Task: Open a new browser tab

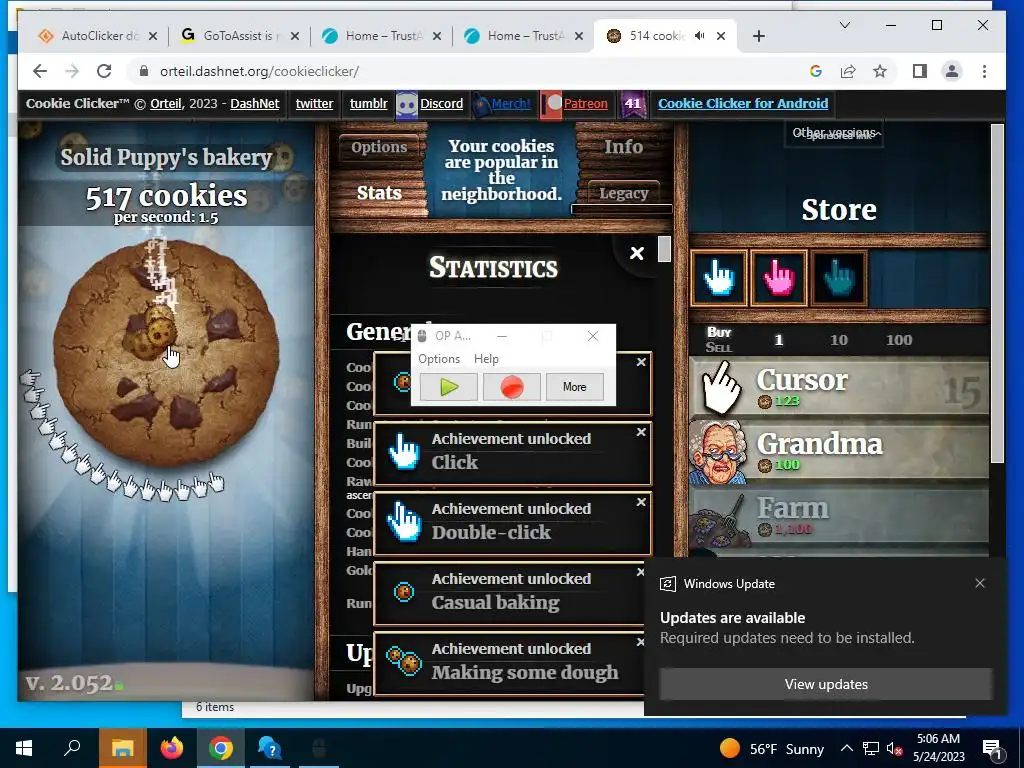Action: (x=758, y=36)
